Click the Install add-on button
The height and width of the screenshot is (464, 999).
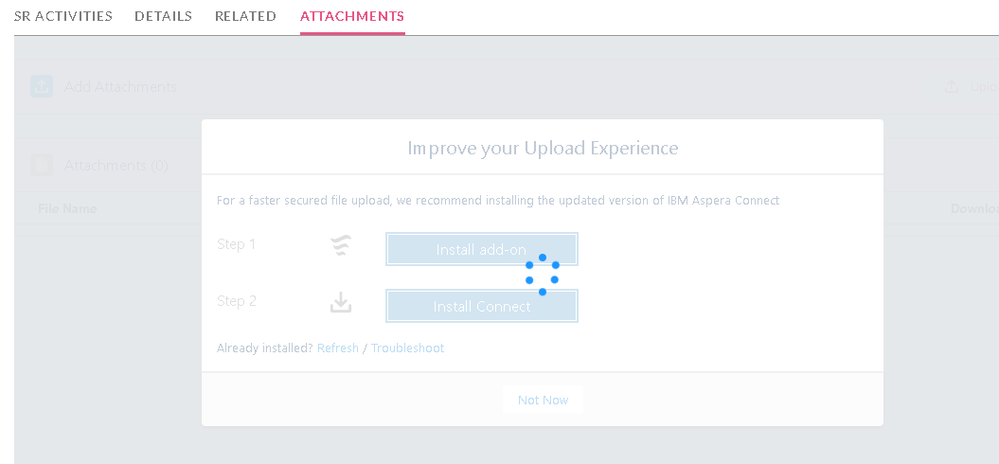coord(482,249)
